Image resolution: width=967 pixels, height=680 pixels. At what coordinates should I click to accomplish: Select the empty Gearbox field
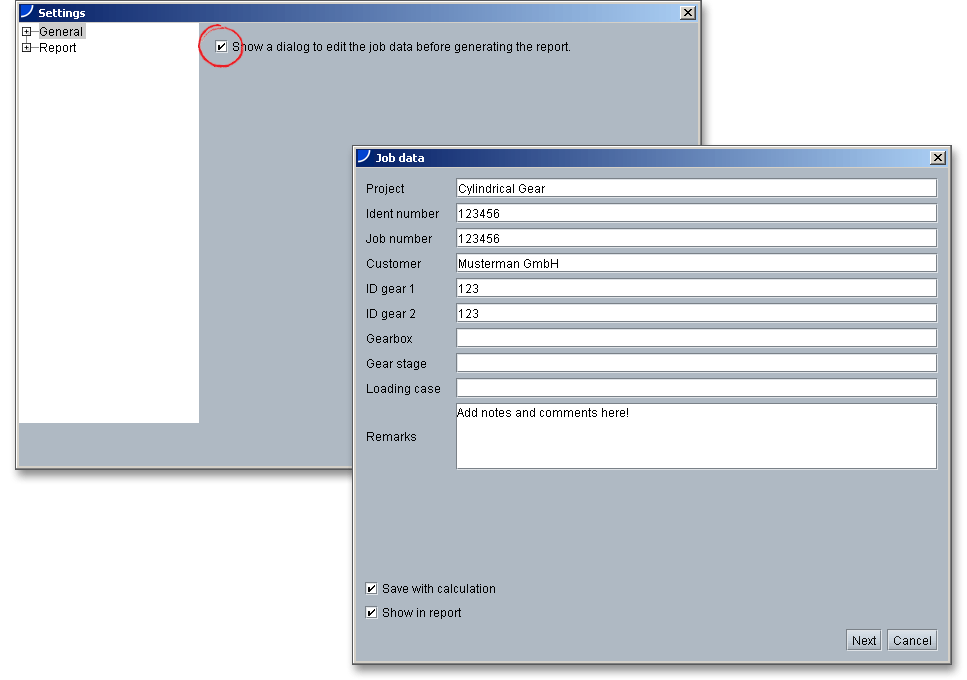(x=696, y=338)
